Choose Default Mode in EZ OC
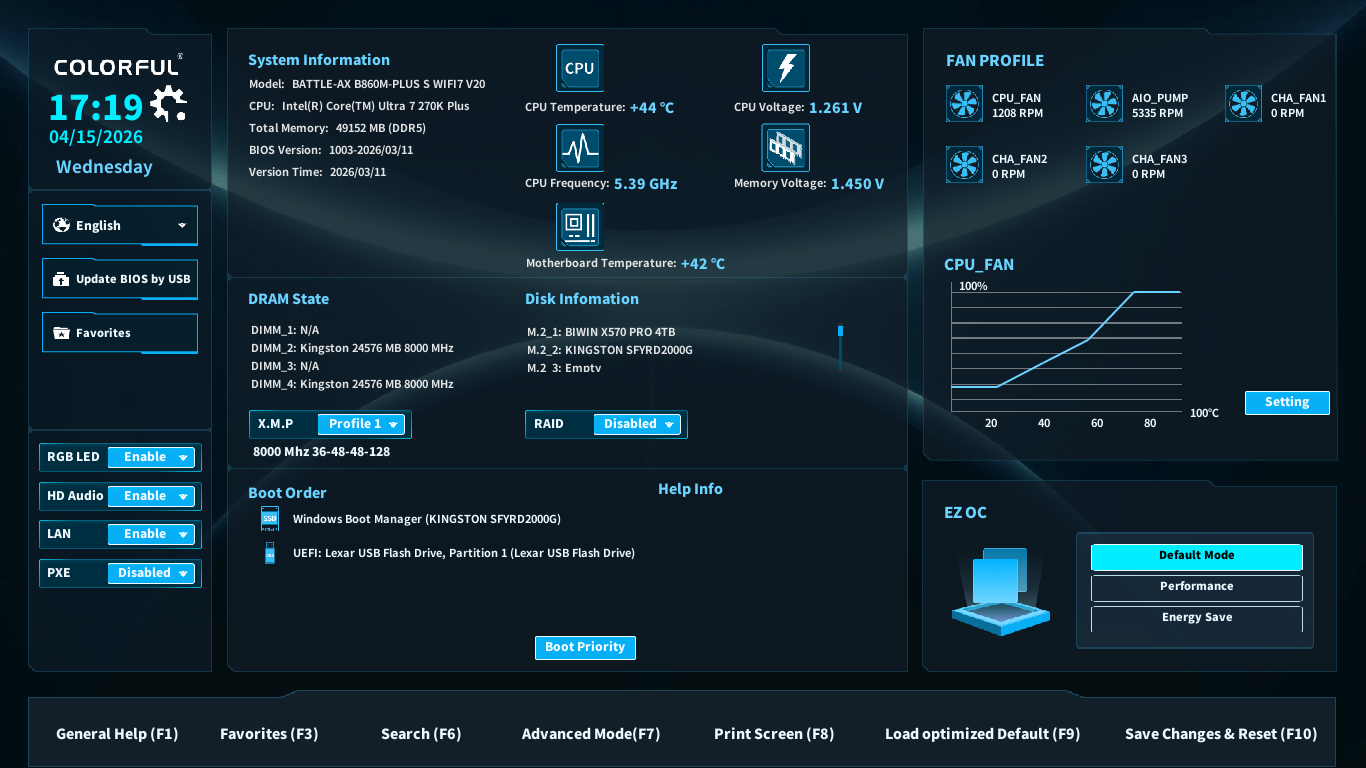Viewport: 1366px width, 768px height. click(1196, 556)
